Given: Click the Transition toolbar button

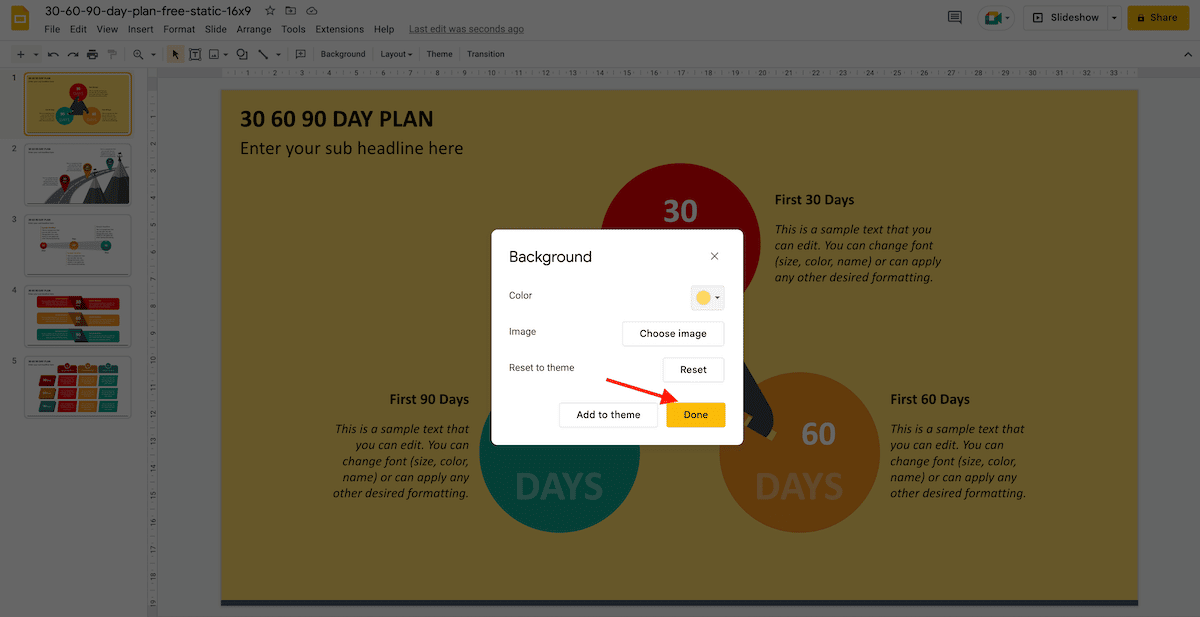Looking at the screenshot, I should pyautogui.click(x=486, y=54).
